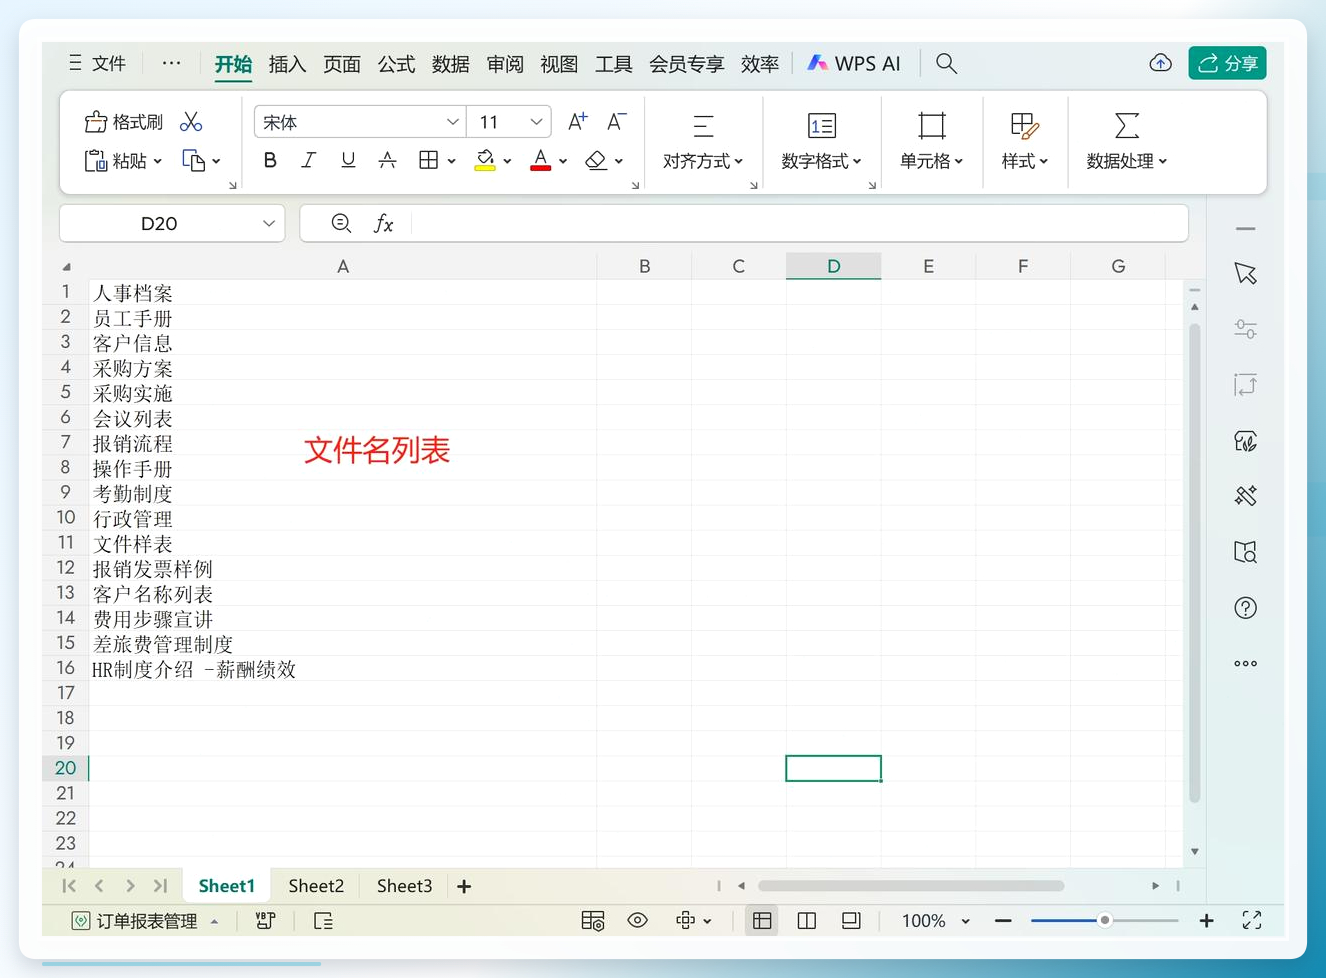Toggle Underline formatting

pos(348,160)
